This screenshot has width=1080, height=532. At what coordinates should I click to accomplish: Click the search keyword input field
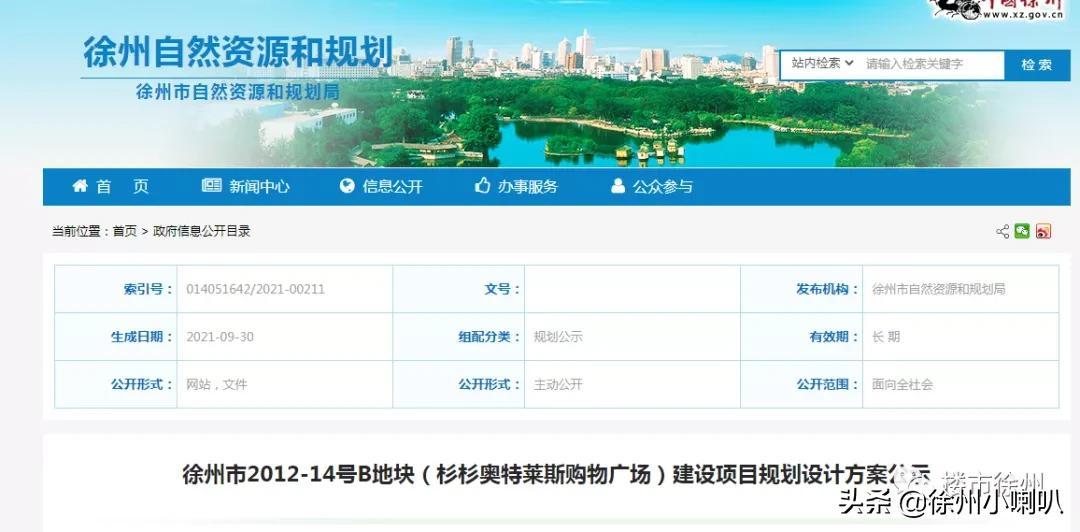coord(933,64)
